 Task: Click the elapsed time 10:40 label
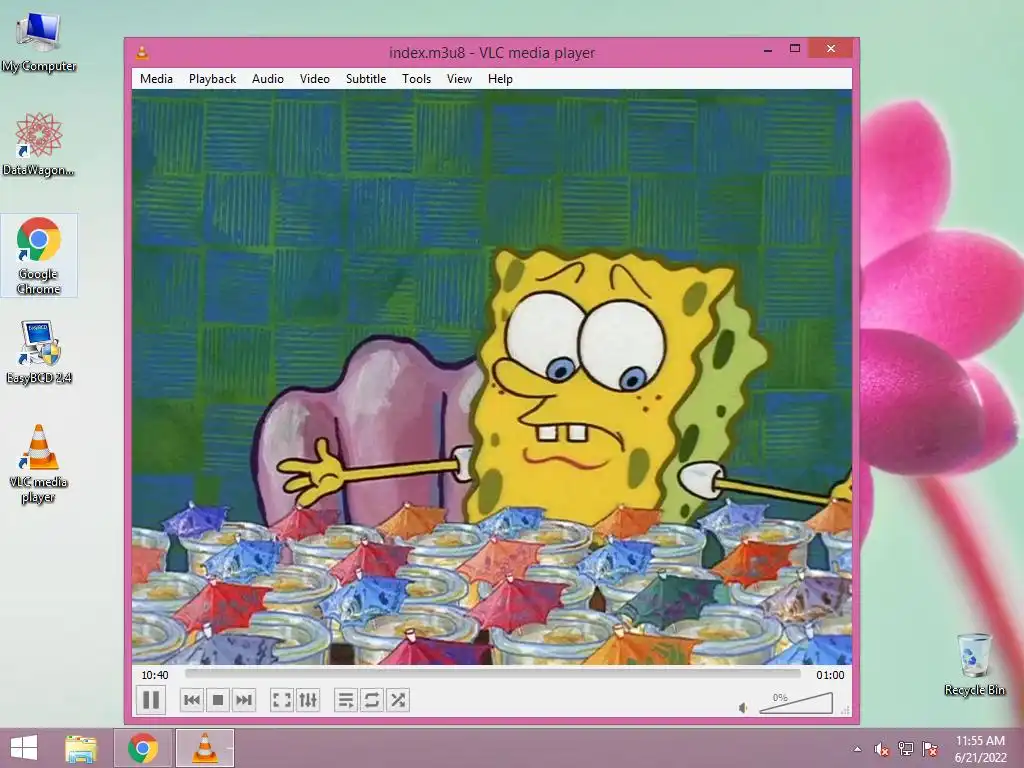coord(155,675)
